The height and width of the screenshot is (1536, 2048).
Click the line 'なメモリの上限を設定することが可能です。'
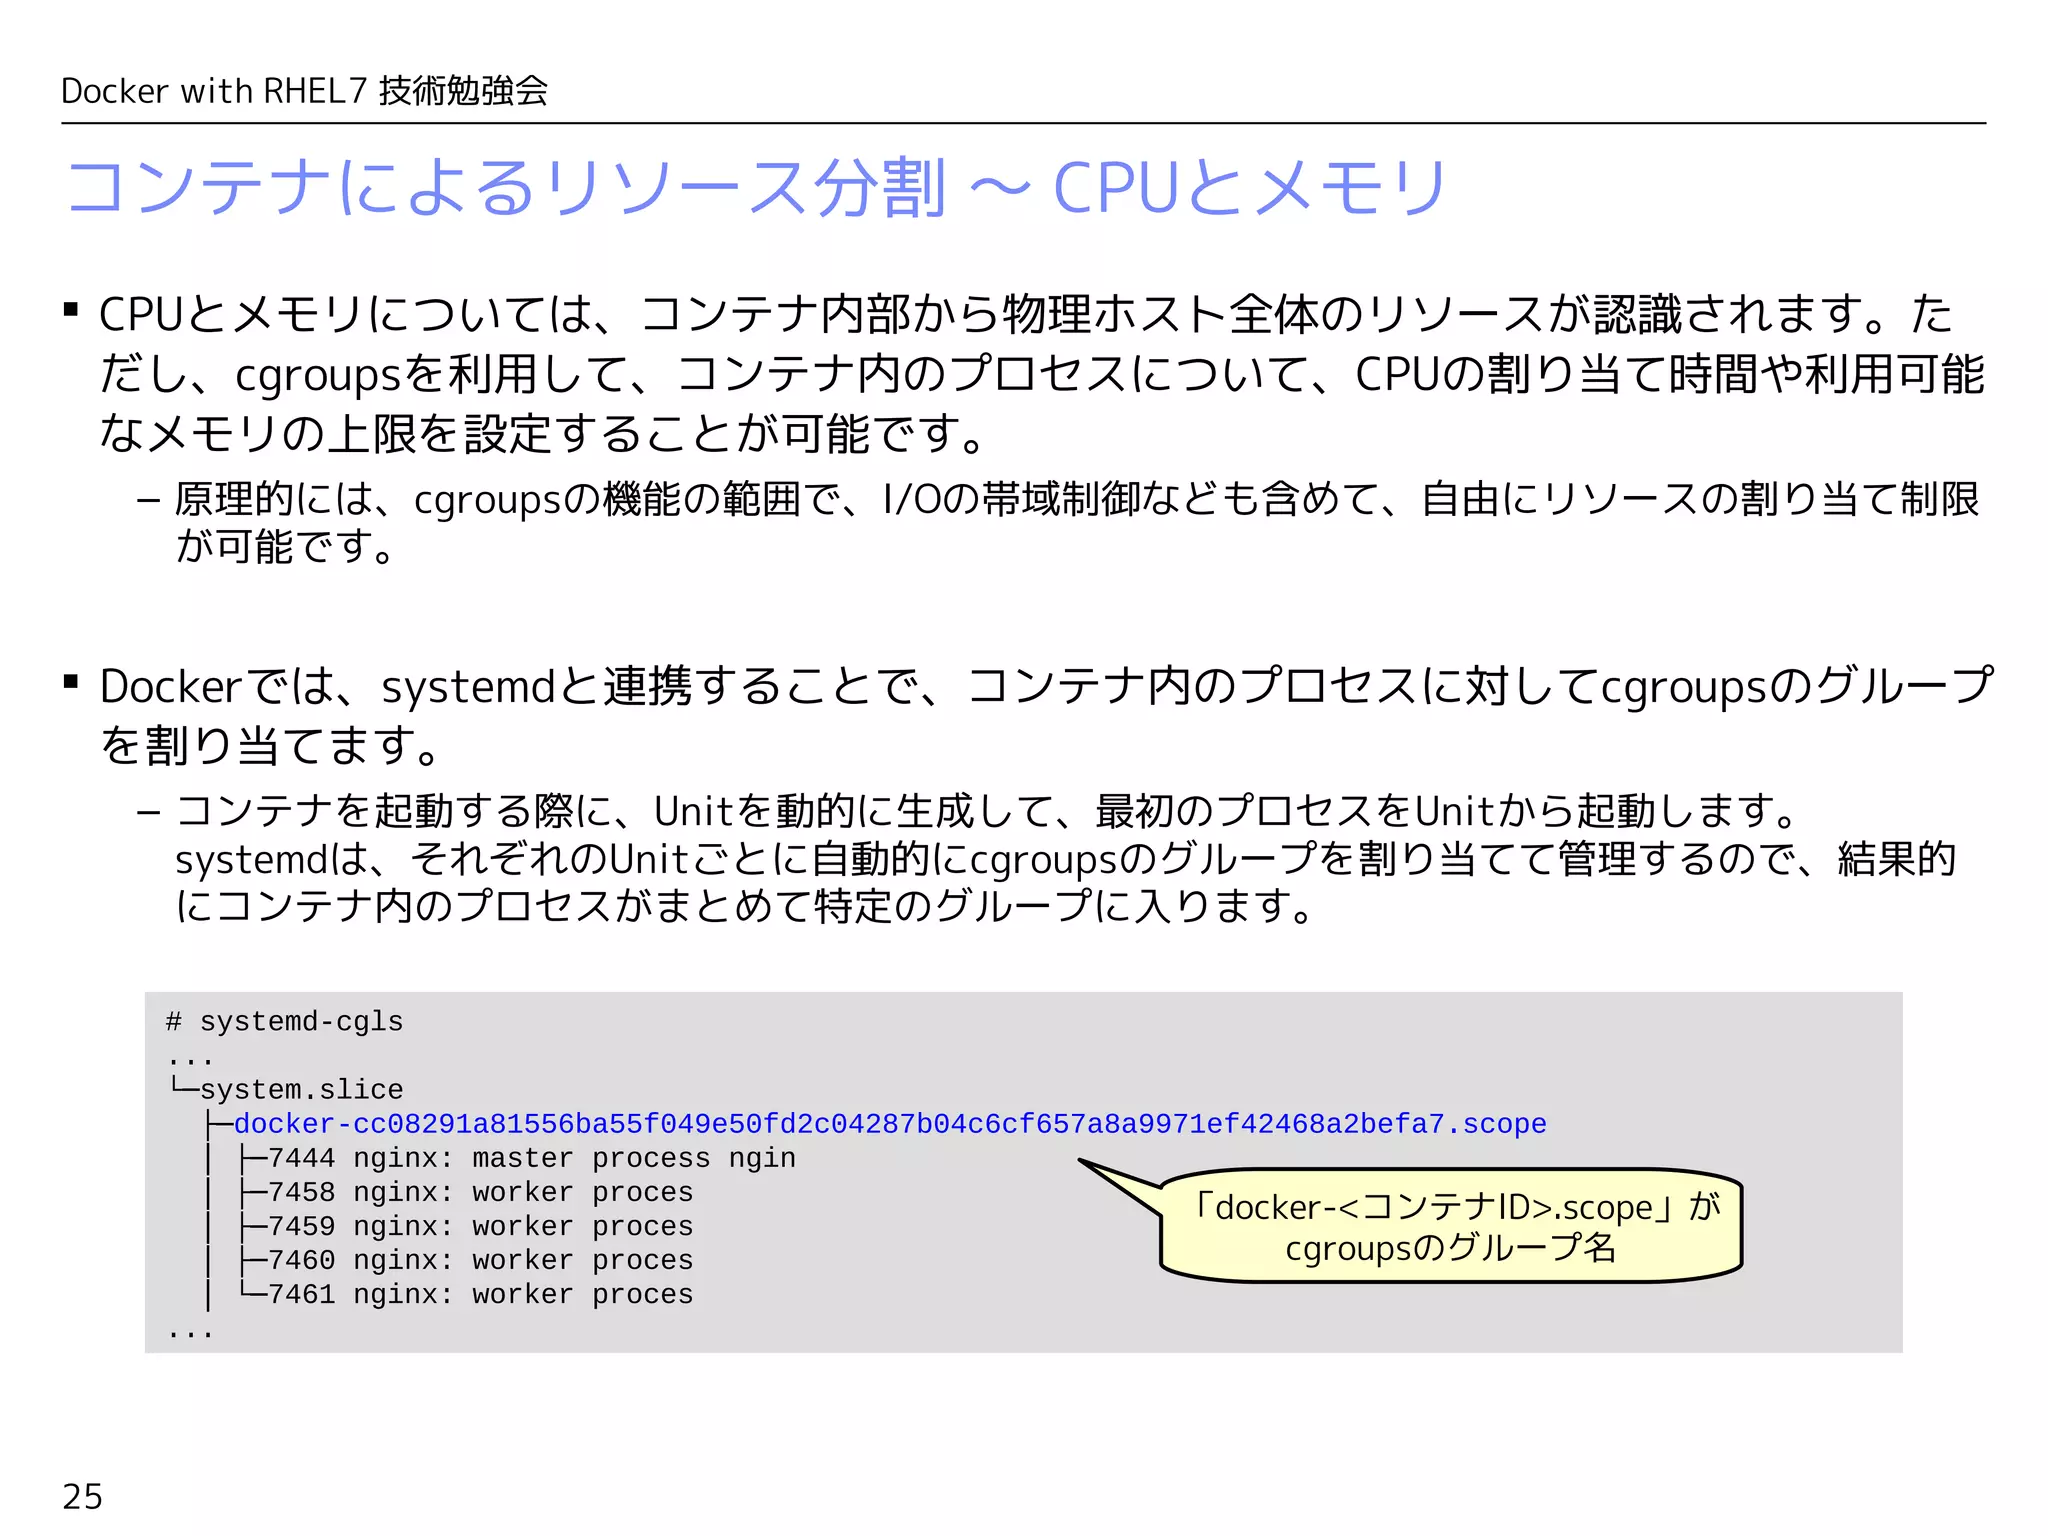click(543, 433)
